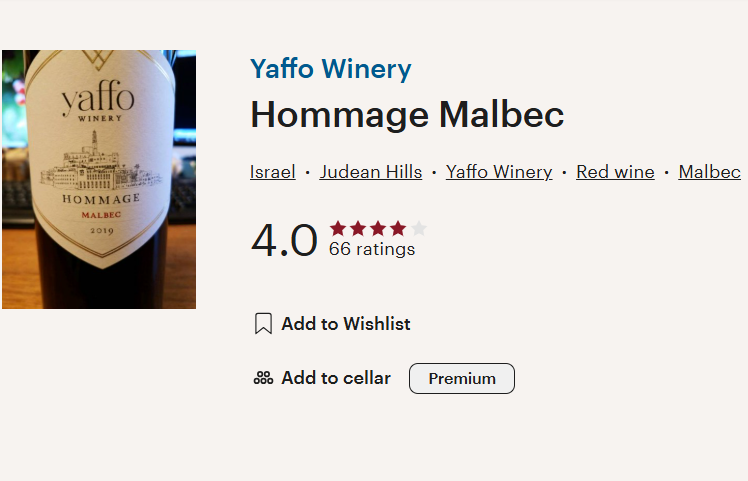Enlarge the wine bottle photo
748x481 pixels.
[x=99, y=180]
